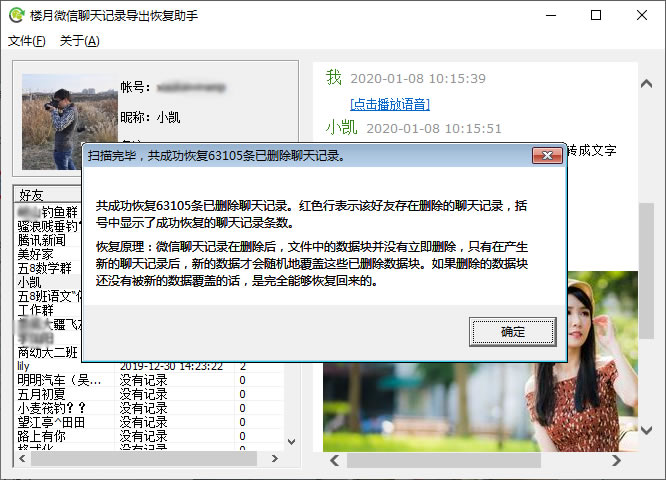Select the 五月初夏 friend row
Viewport: 666px width, 480px height.
150,394
